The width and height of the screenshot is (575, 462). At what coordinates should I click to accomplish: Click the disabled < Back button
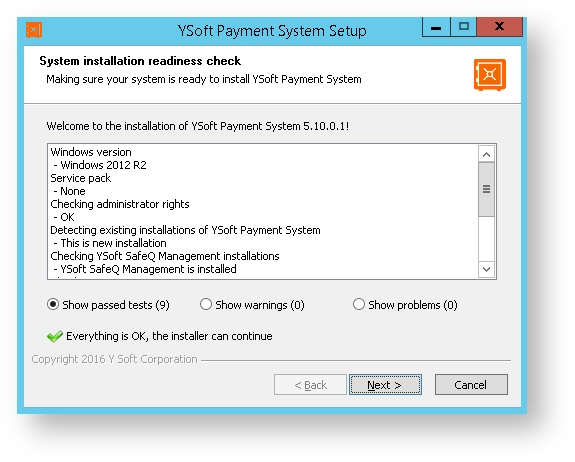point(310,385)
